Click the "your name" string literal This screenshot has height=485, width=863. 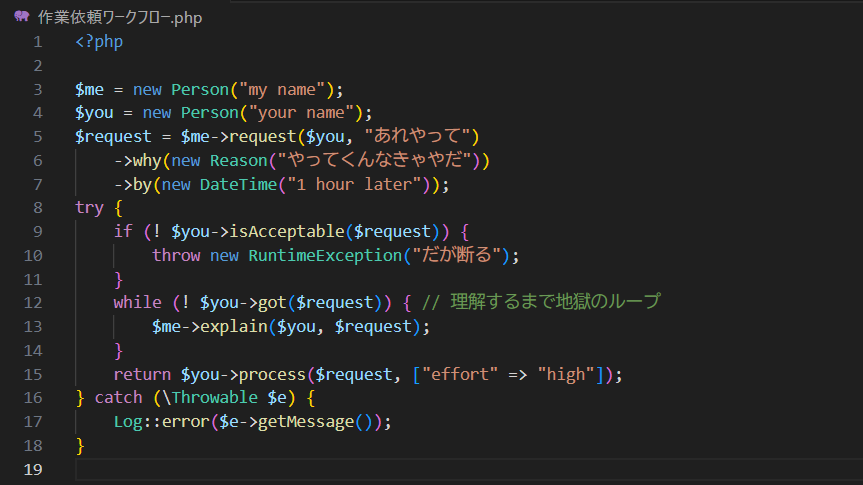coord(305,112)
